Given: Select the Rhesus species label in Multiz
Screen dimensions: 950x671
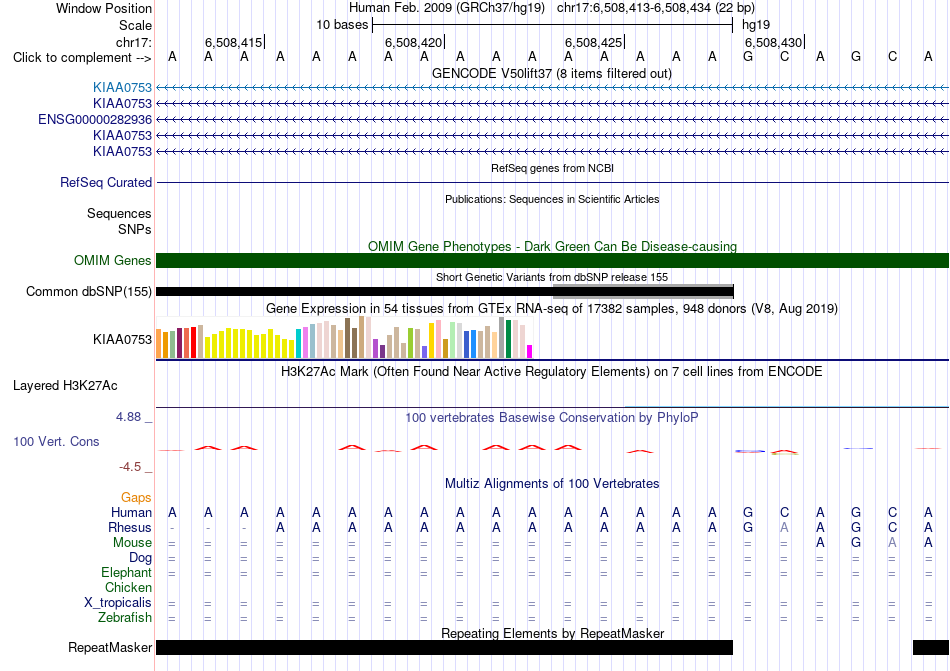Looking at the screenshot, I should [x=130, y=527].
